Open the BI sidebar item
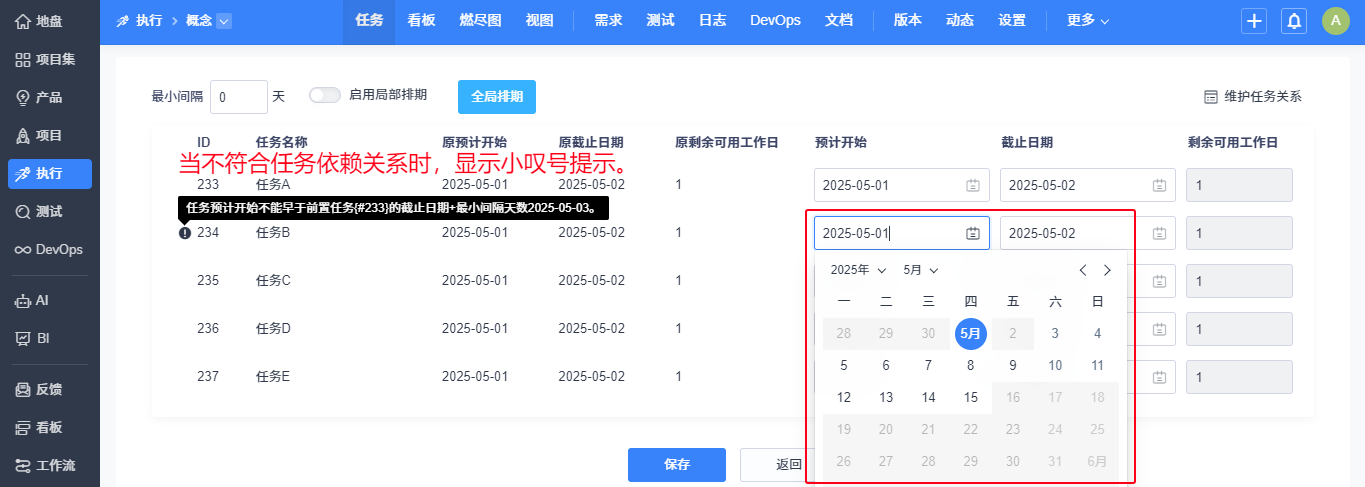The width and height of the screenshot is (1365, 487). pos(50,338)
